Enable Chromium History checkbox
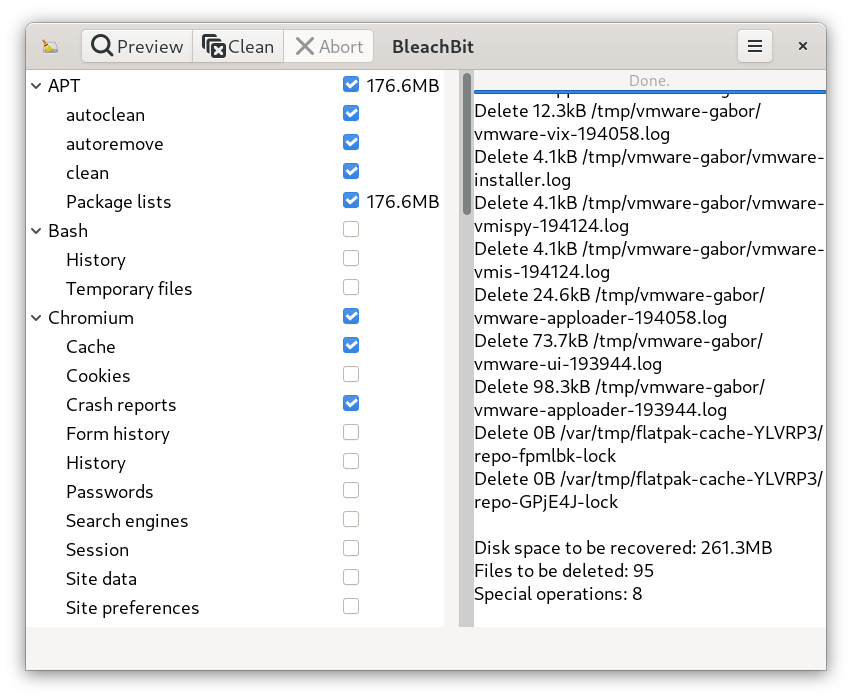 (351, 461)
